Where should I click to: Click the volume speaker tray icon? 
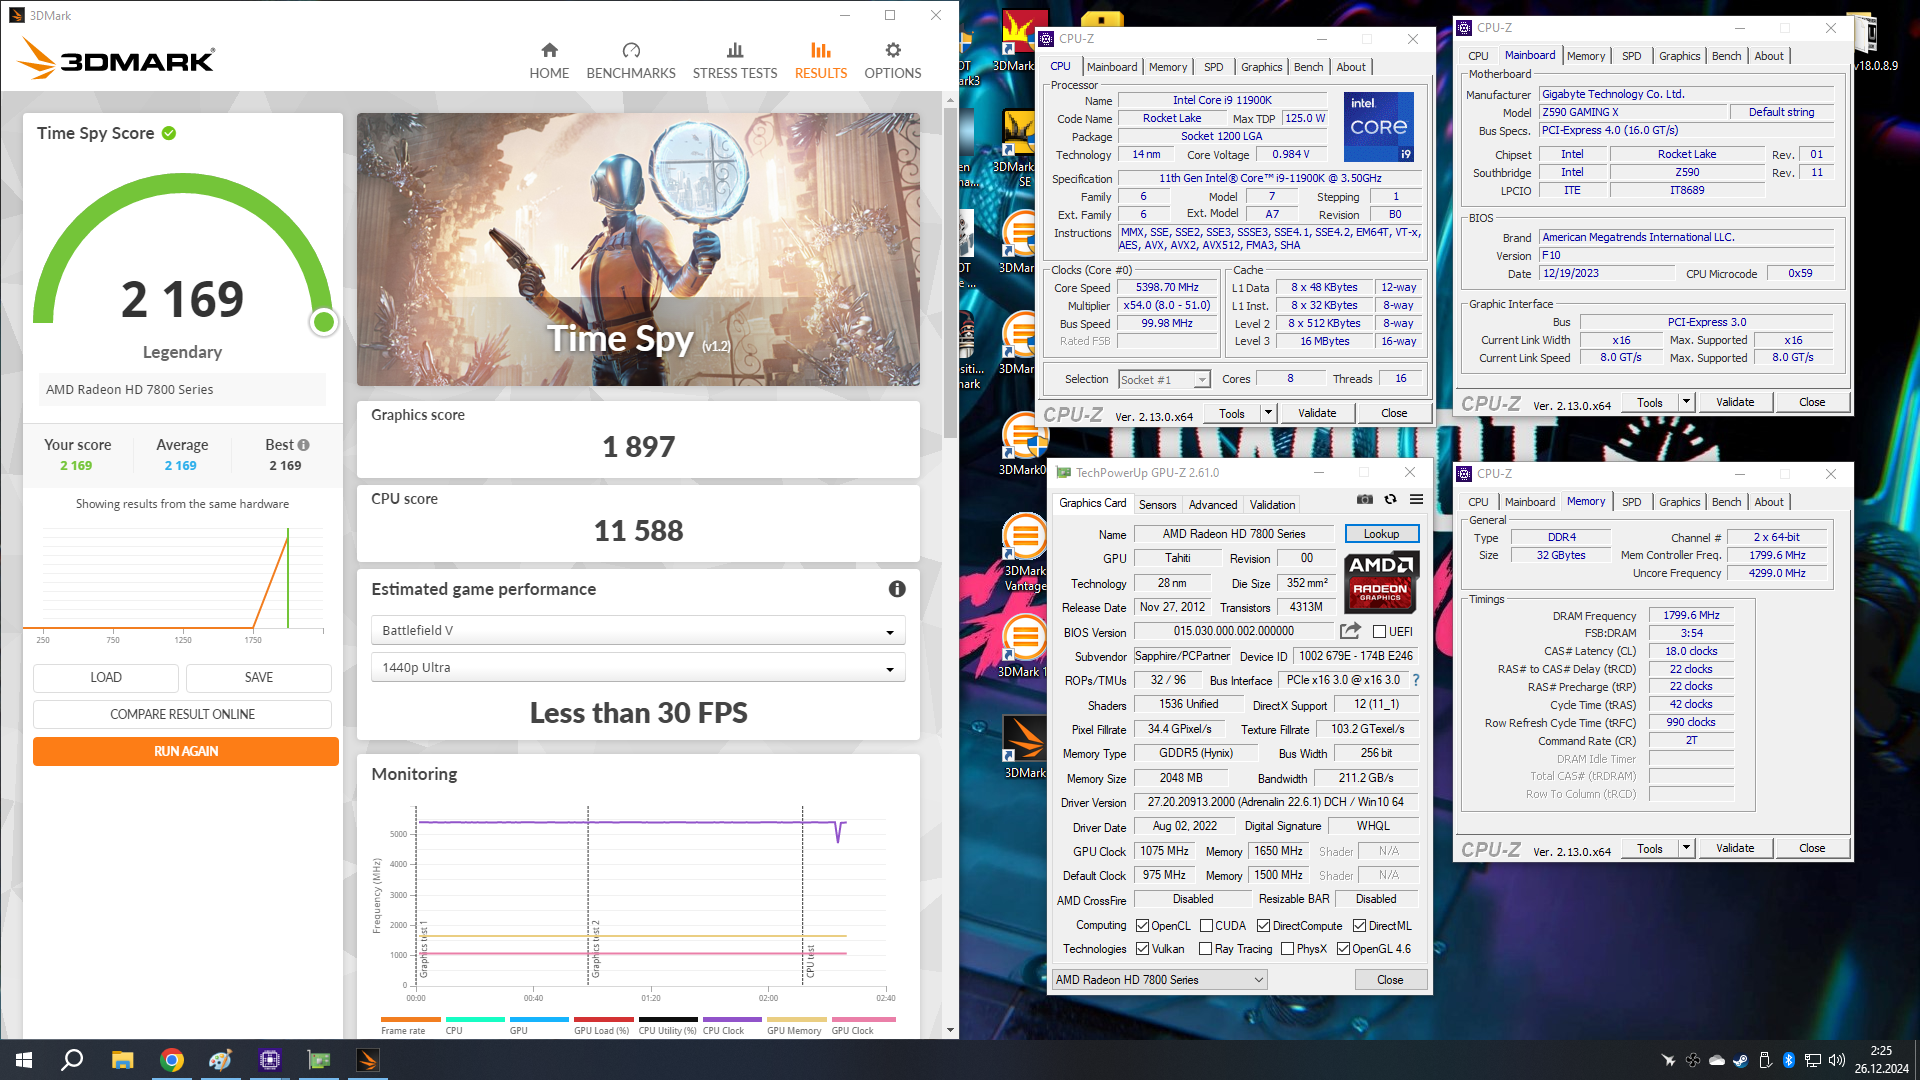1837,1060
